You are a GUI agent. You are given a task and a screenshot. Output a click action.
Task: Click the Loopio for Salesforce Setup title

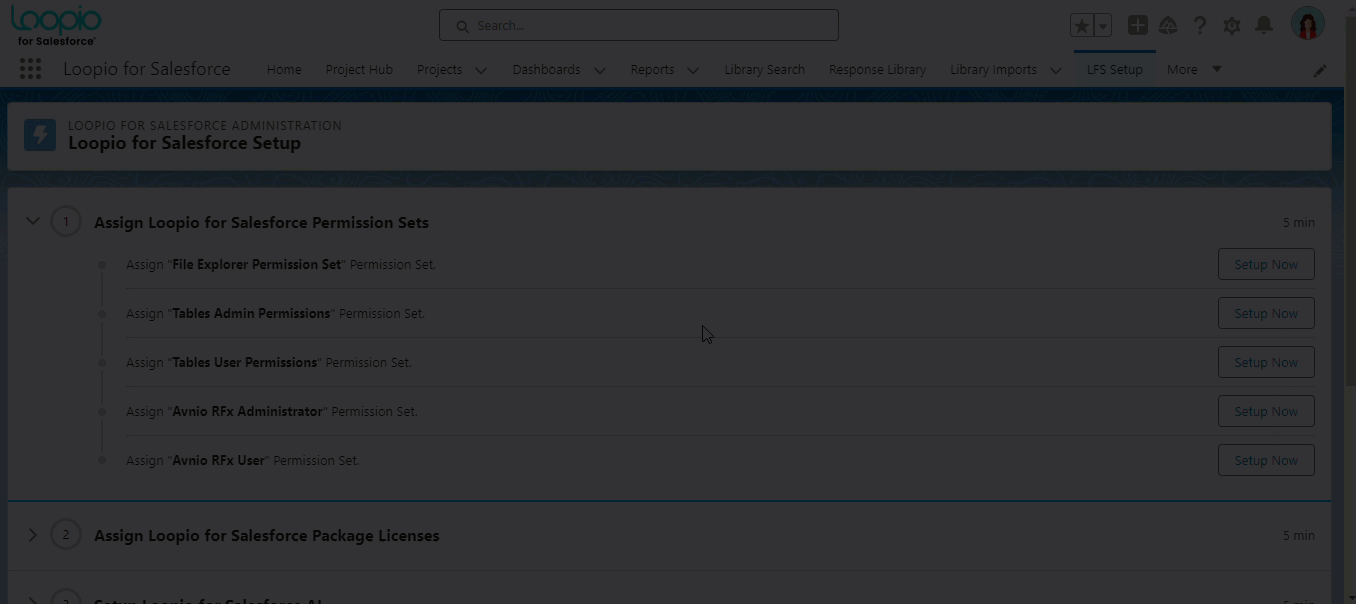[x=184, y=143]
